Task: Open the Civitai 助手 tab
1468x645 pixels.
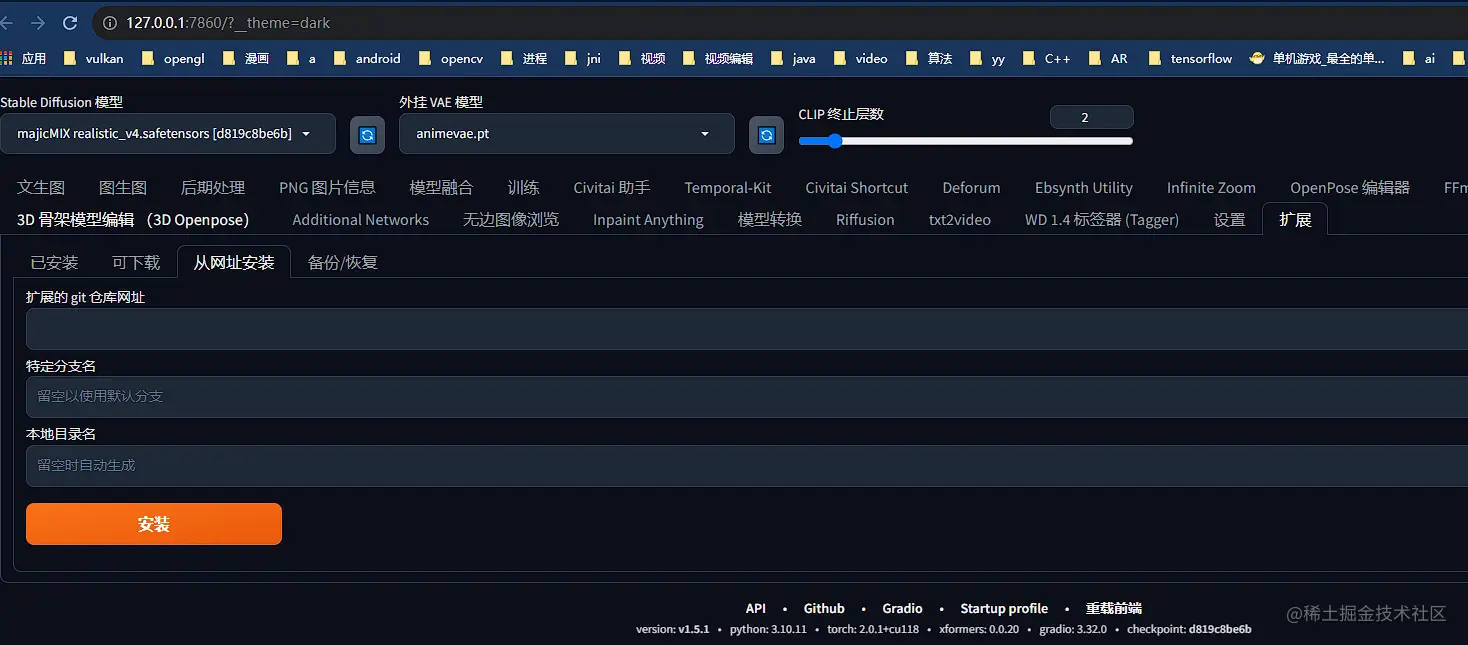Action: (612, 188)
